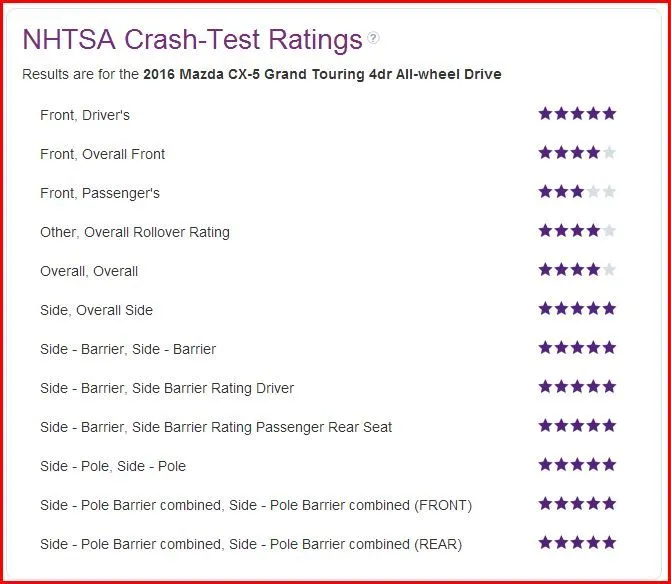Image resolution: width=671 pixels, height=584 pixels.
Task: Click the Side, Overall Side label
Action: click(97, 310)
